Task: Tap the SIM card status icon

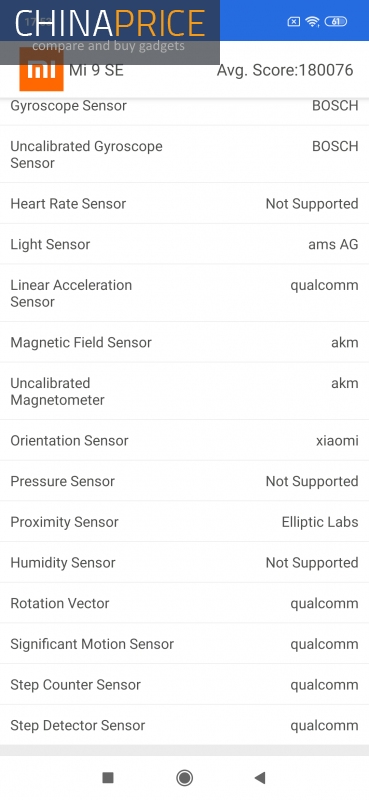Action: 293,21
